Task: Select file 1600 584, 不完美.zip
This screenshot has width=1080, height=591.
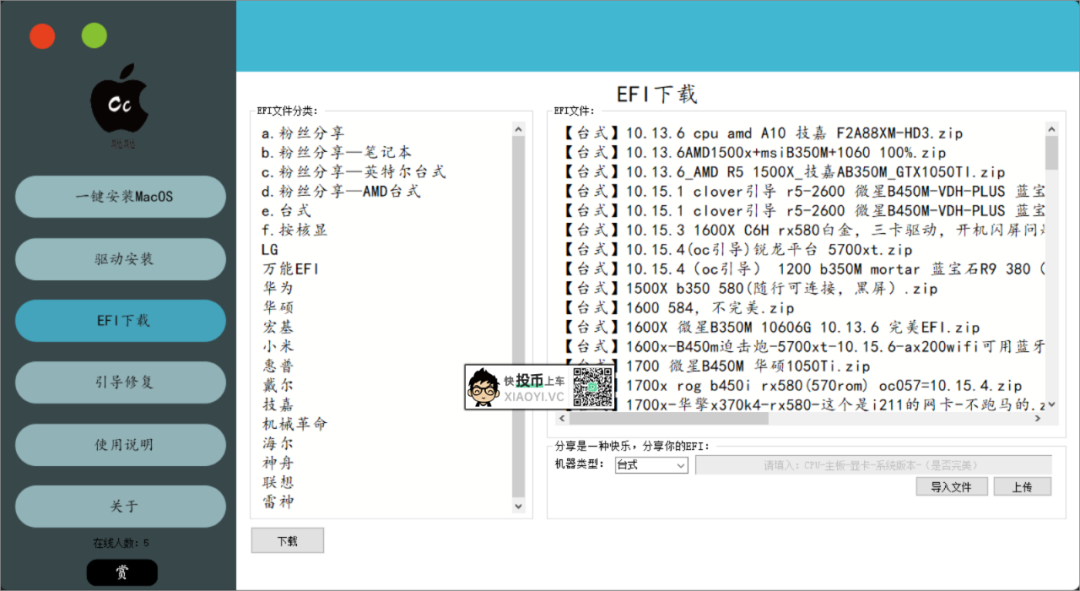Action: coord(678,308)
